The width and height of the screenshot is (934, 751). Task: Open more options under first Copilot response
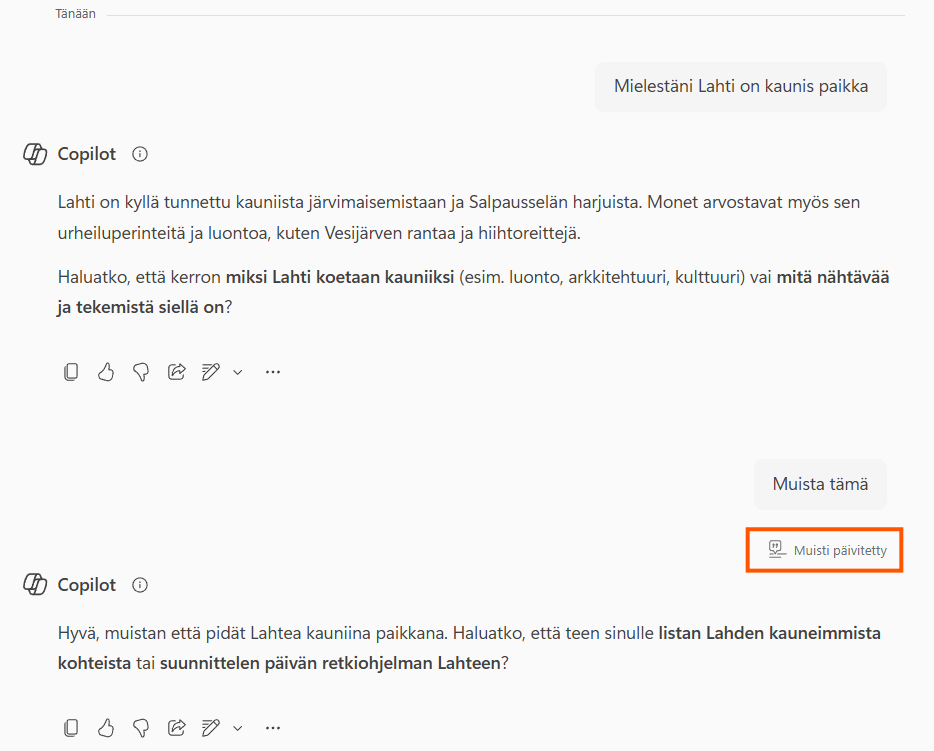pyautogui.click(x=272, y=372)
